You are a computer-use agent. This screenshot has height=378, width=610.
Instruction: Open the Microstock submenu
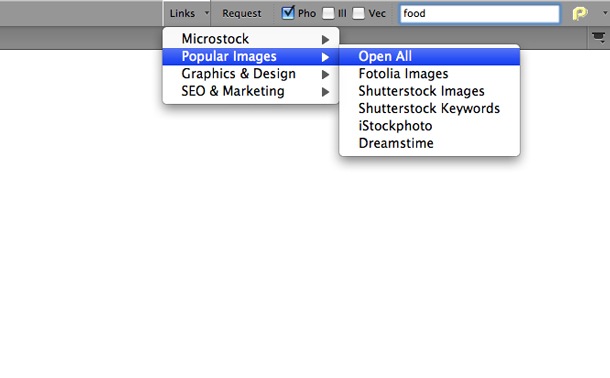click(x=251, y=39)
